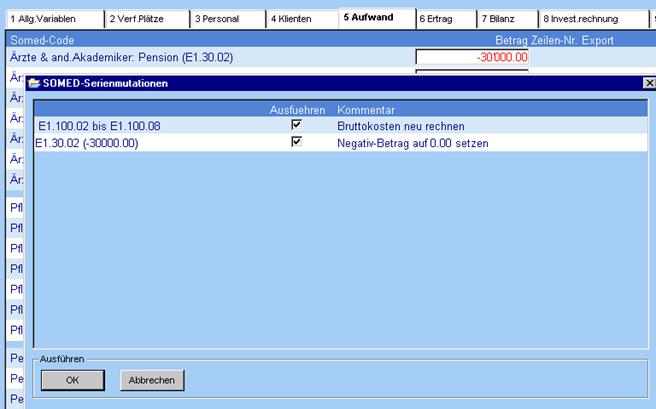
Task: Toggle Ausführen checkbox for E1.30.02 row
Action: pos(296,143)
